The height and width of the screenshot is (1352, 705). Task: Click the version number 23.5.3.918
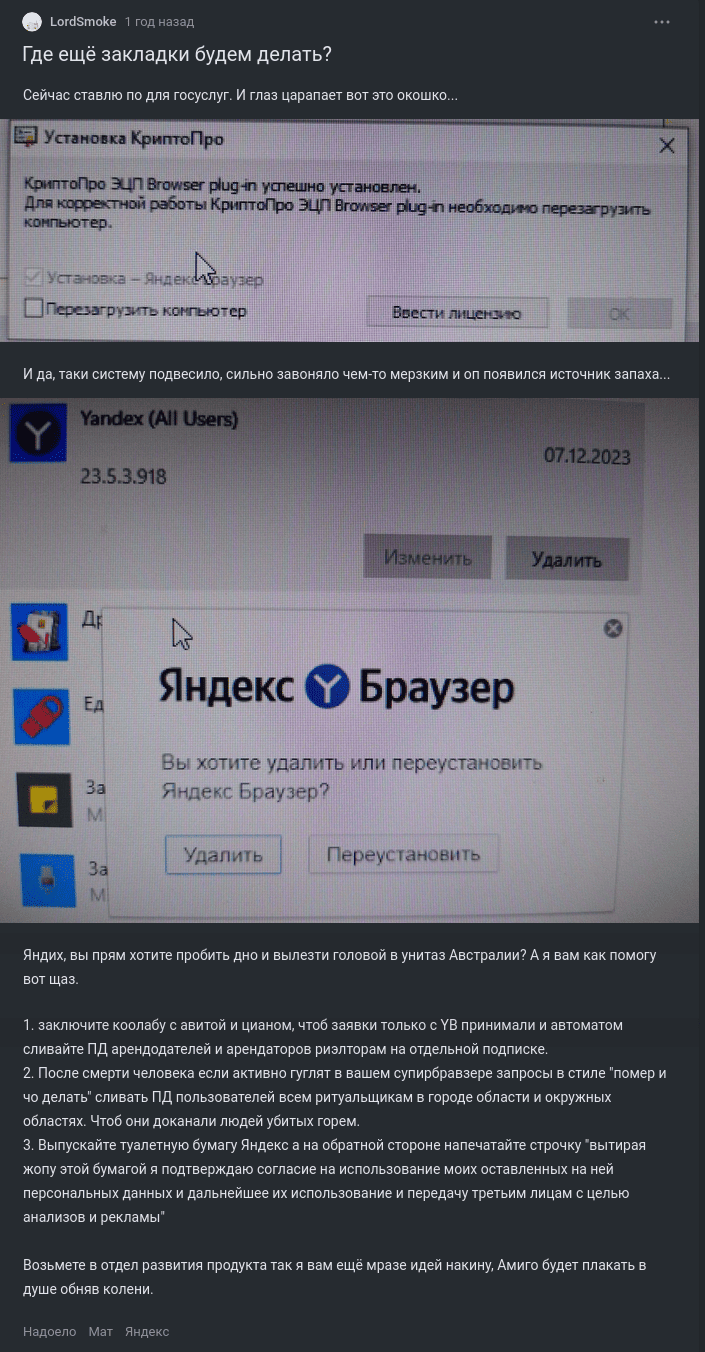point(123,476)
